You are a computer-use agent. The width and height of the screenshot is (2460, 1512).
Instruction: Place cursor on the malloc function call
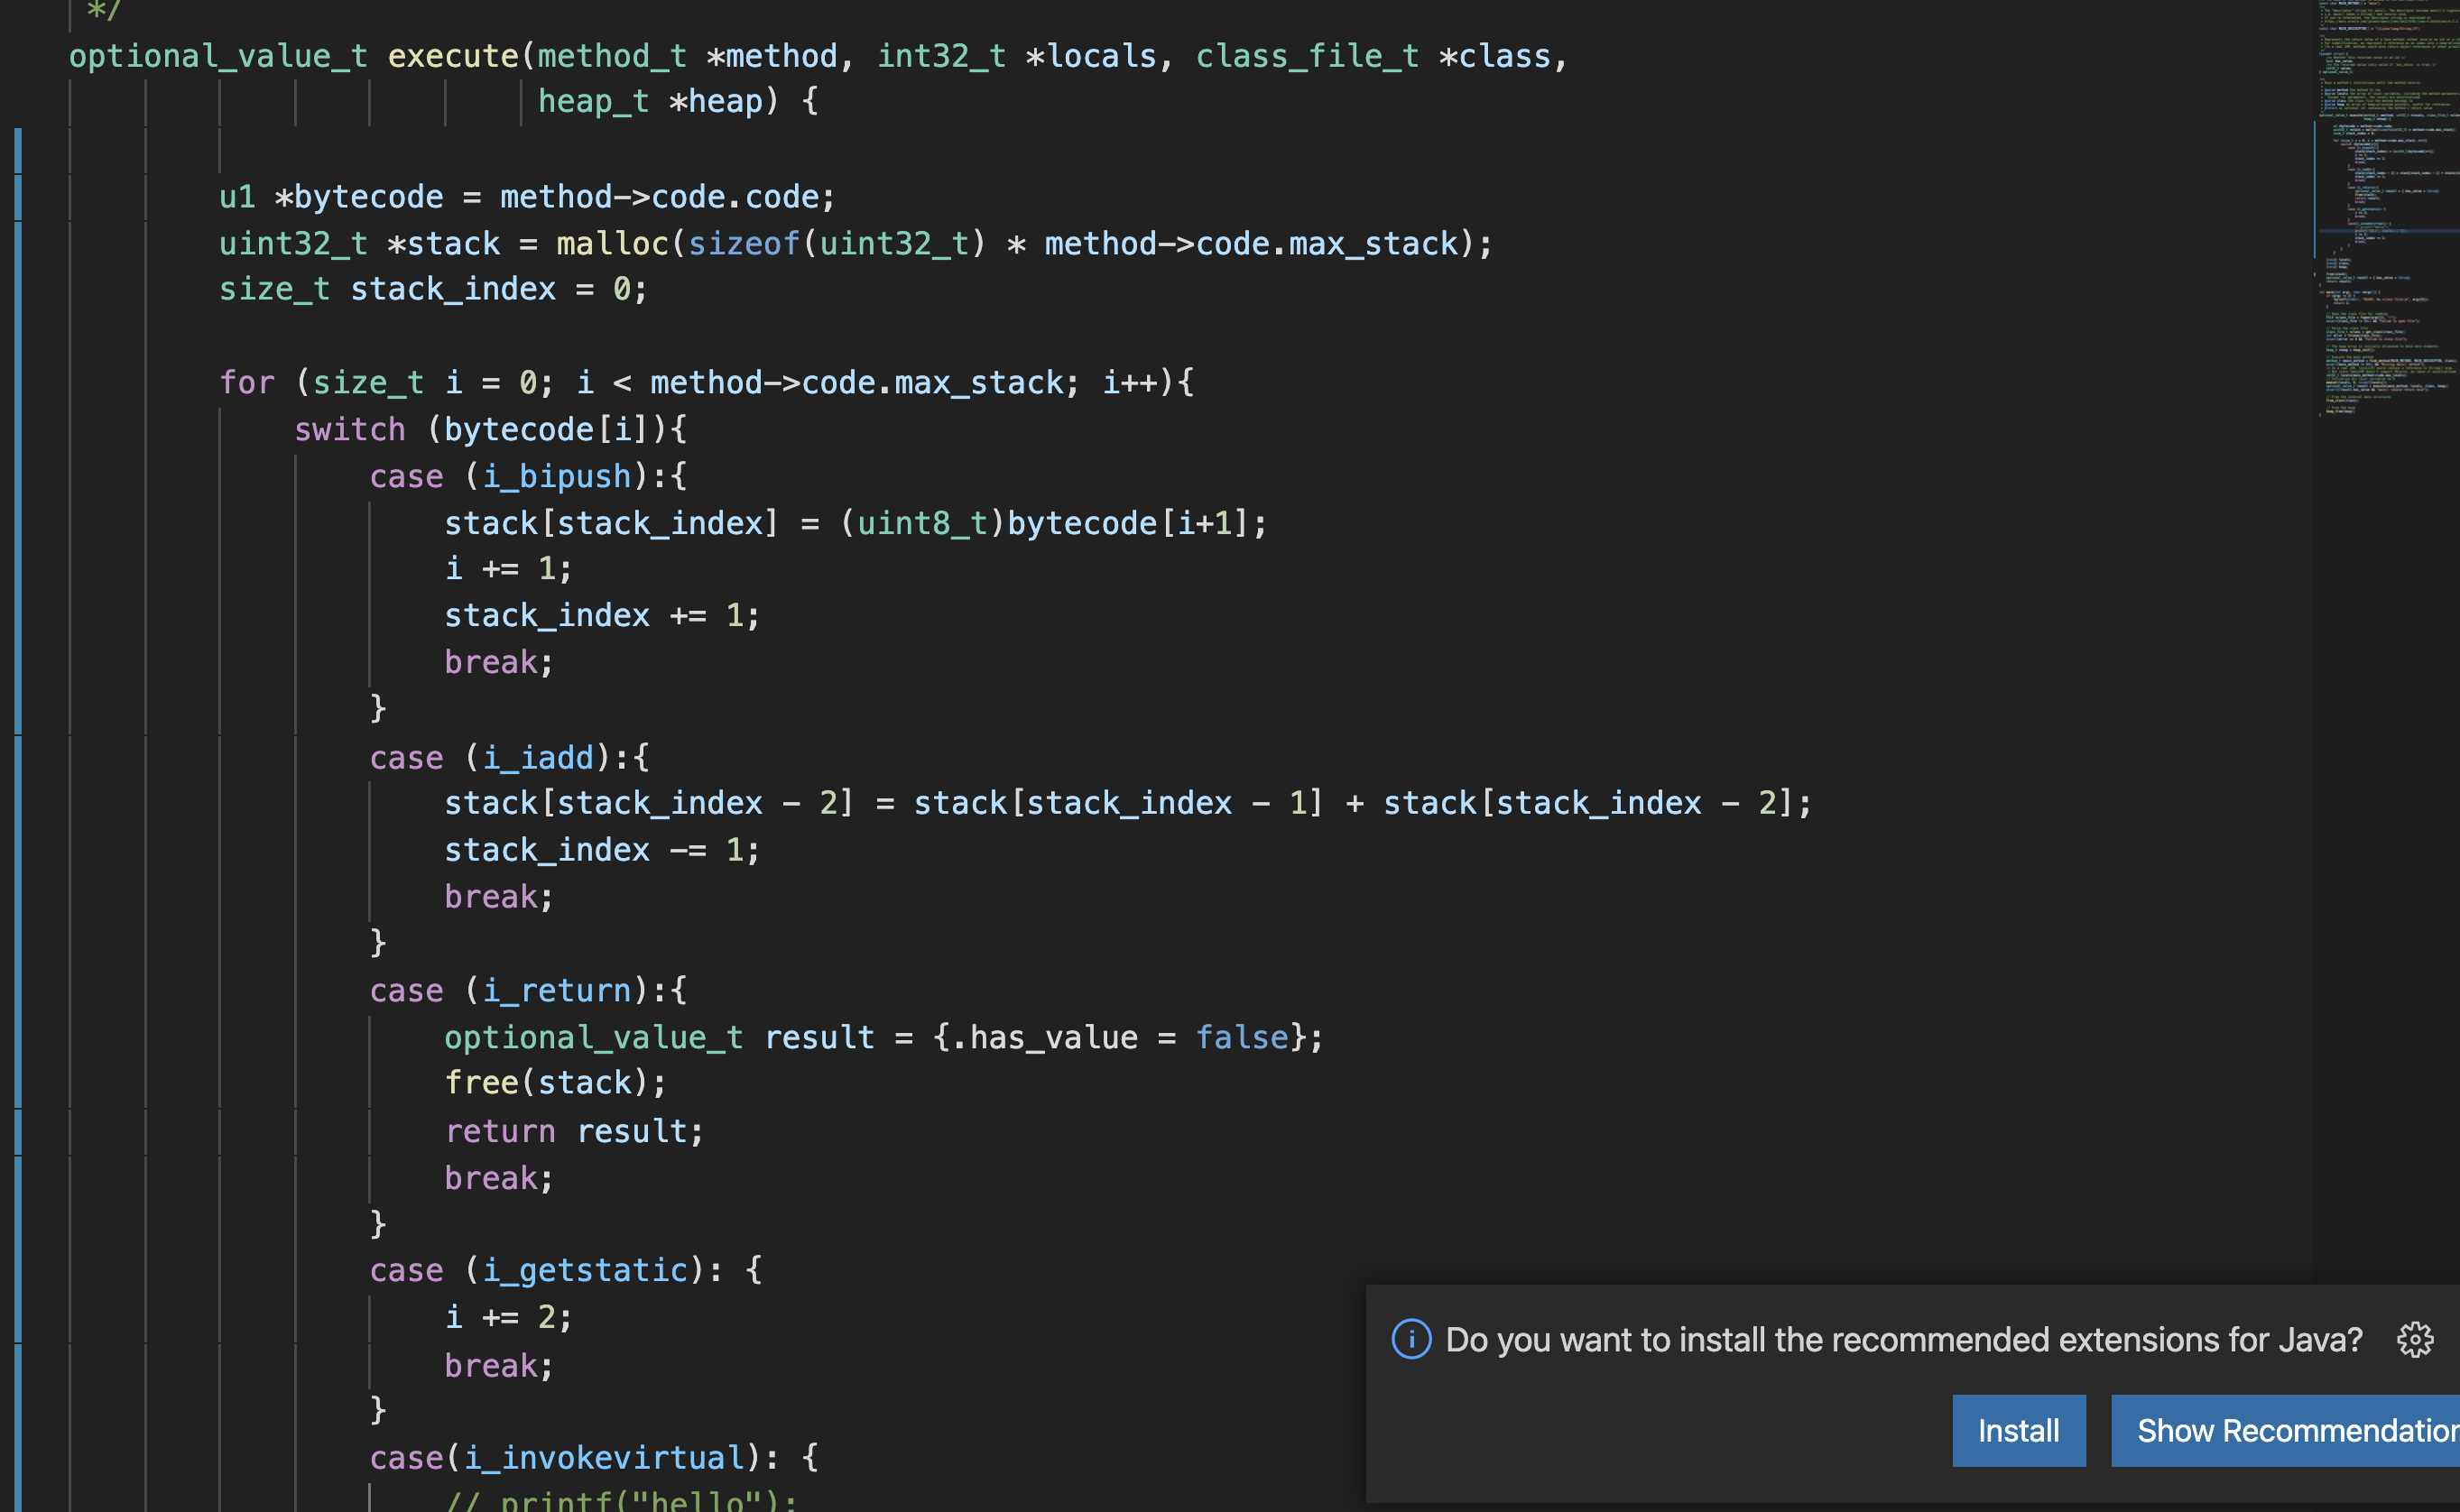611,243
